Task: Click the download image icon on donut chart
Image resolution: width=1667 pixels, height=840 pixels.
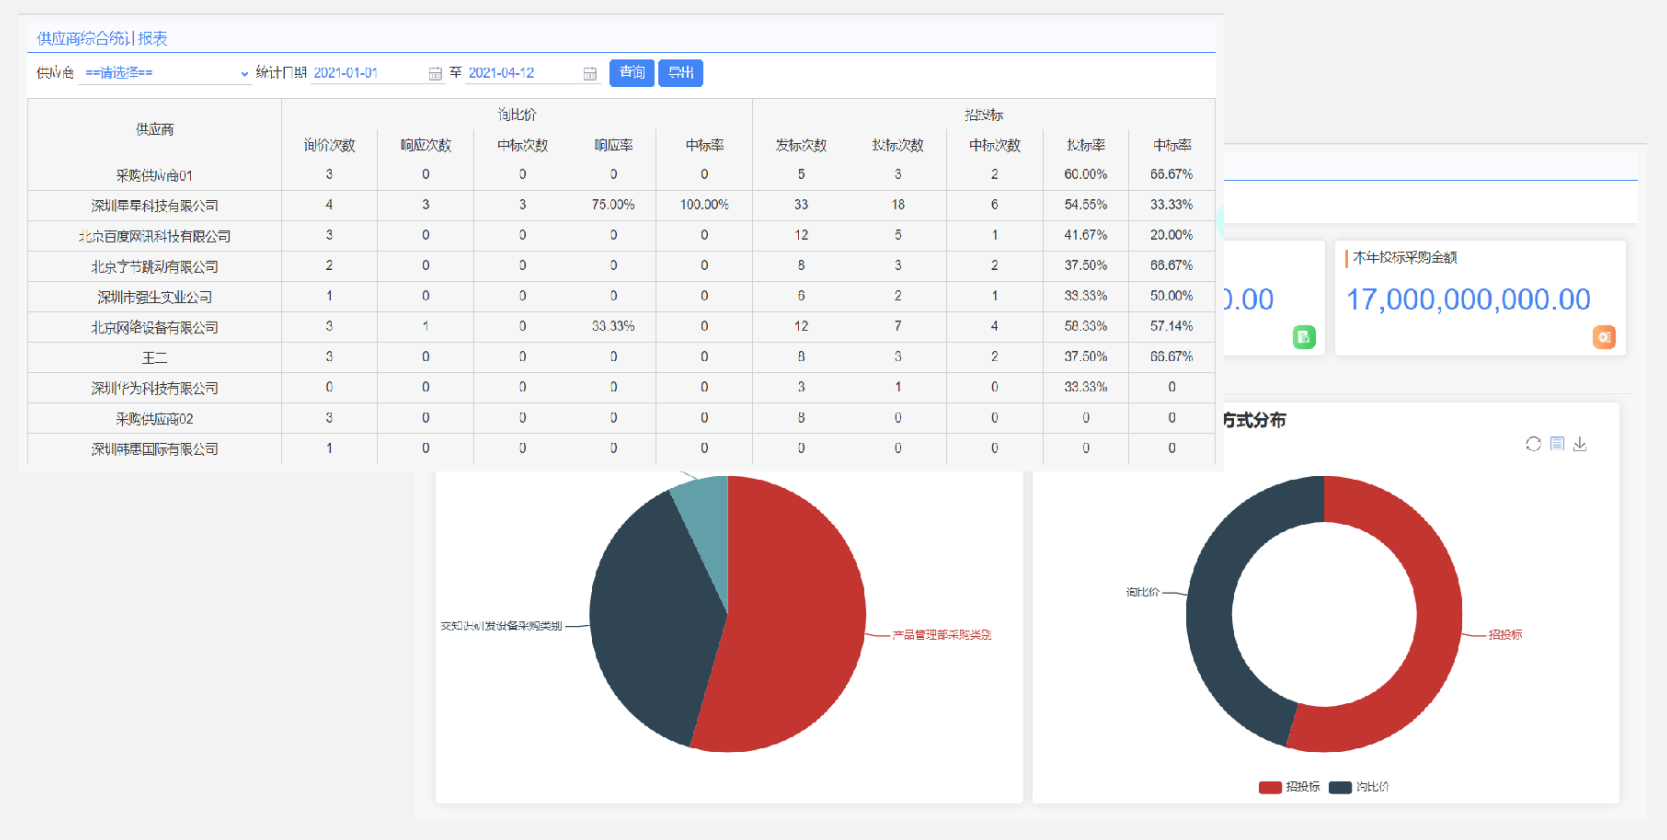Action: (x=1580, y=443)
